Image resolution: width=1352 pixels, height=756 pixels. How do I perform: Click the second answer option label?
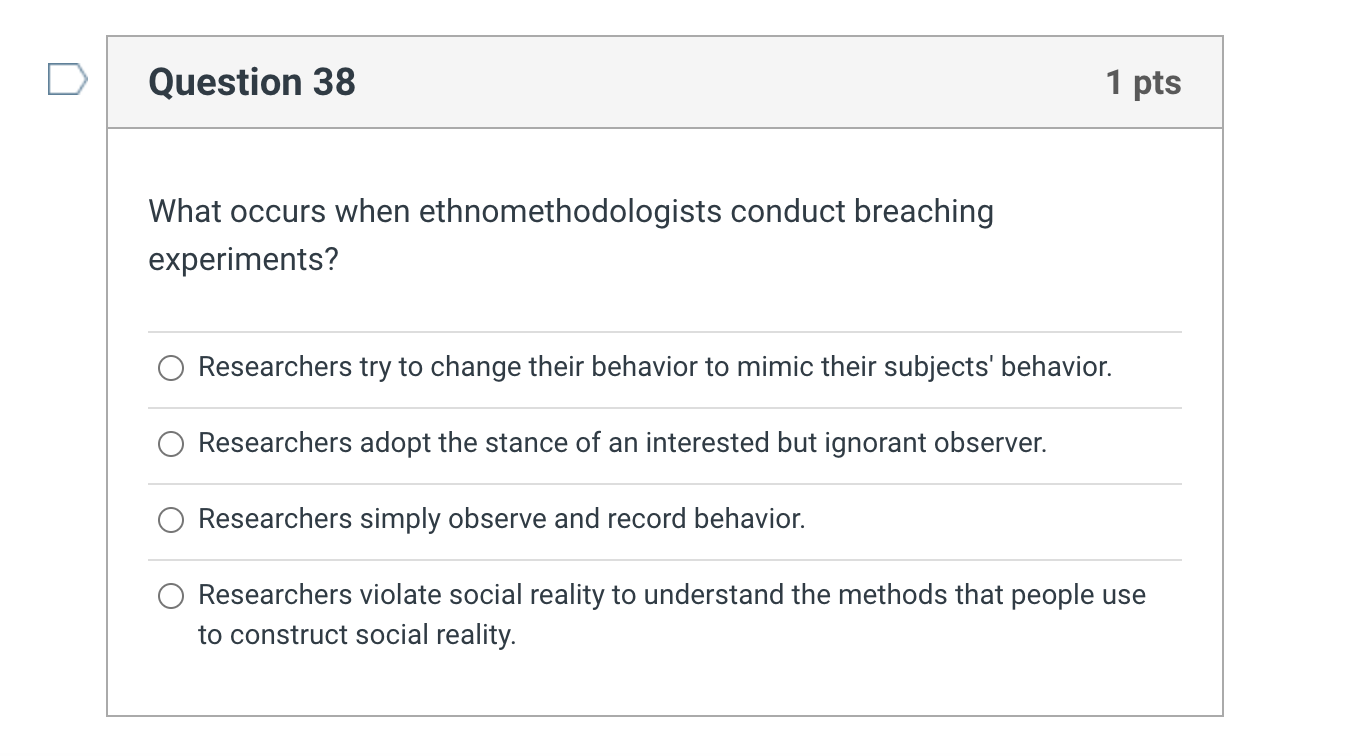coord(623,443)
